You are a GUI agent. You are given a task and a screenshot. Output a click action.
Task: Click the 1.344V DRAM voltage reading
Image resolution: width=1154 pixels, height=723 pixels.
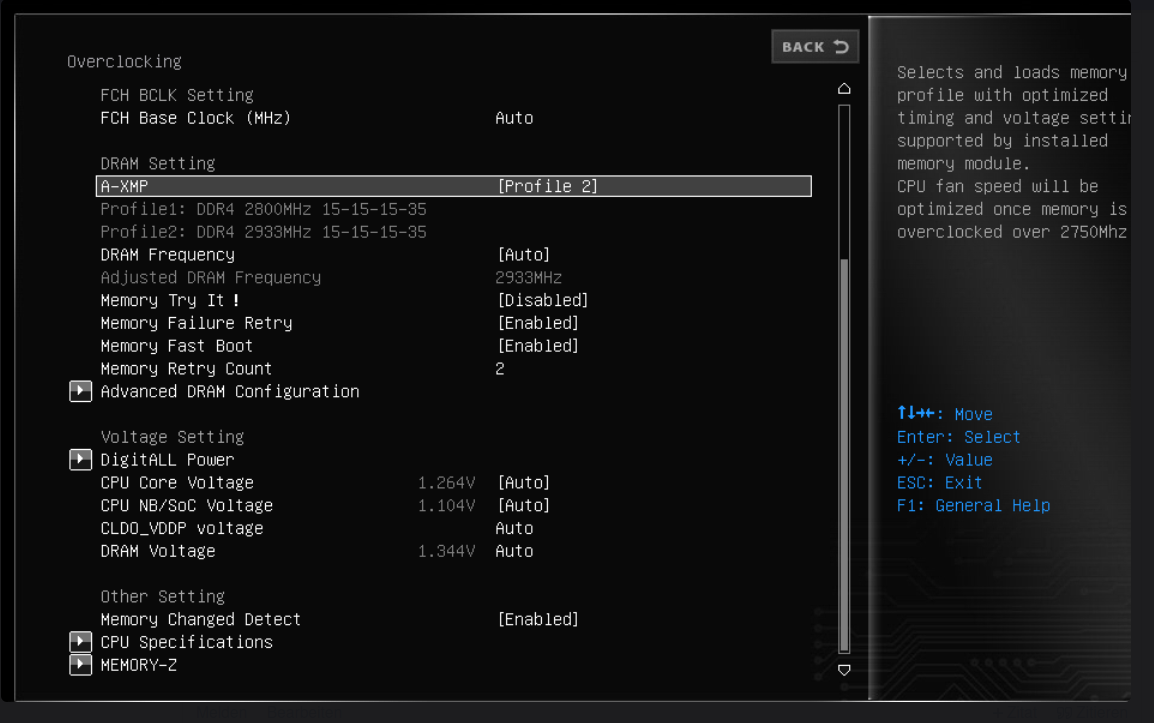[446, 551]
